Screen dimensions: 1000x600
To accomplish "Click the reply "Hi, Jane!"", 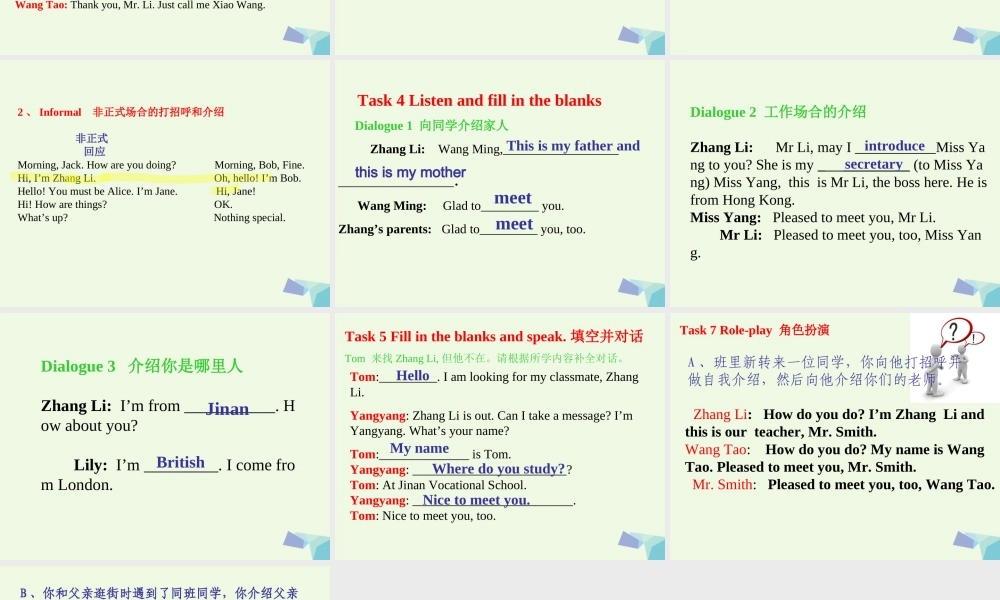I will pos(235,191).
